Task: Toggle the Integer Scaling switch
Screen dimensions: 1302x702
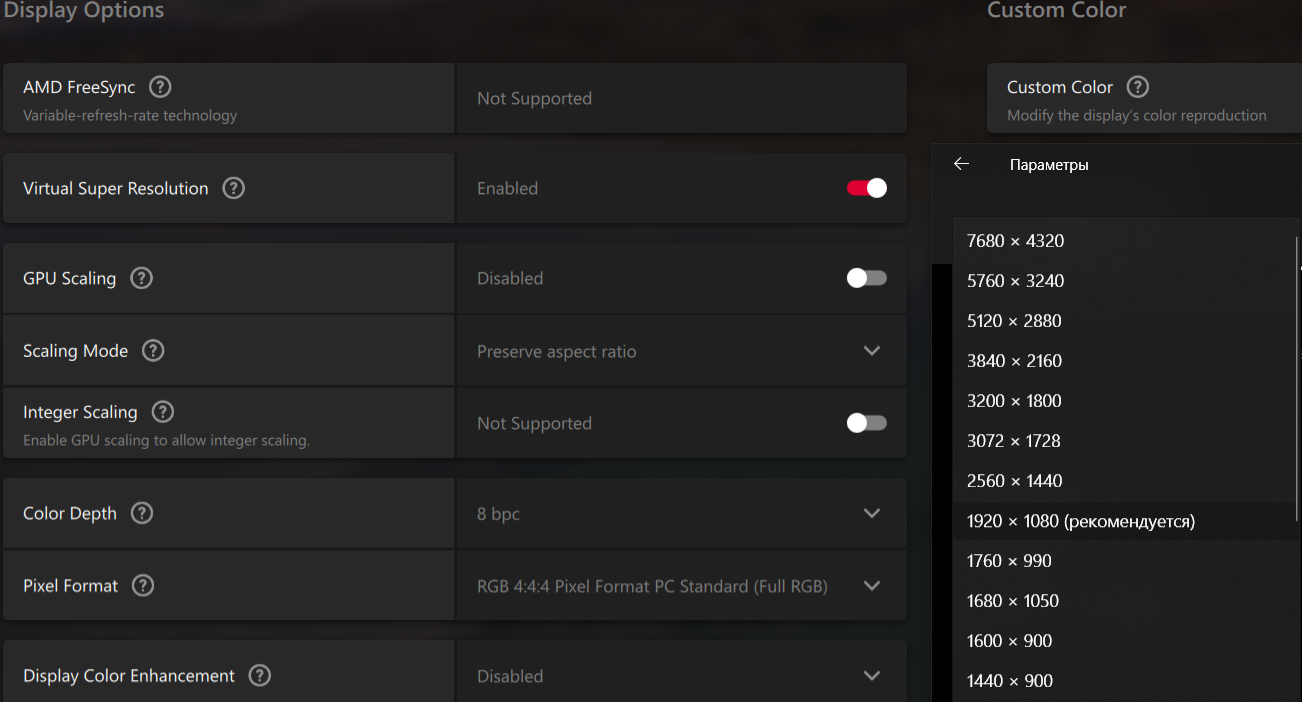Action: click(866, 423)
